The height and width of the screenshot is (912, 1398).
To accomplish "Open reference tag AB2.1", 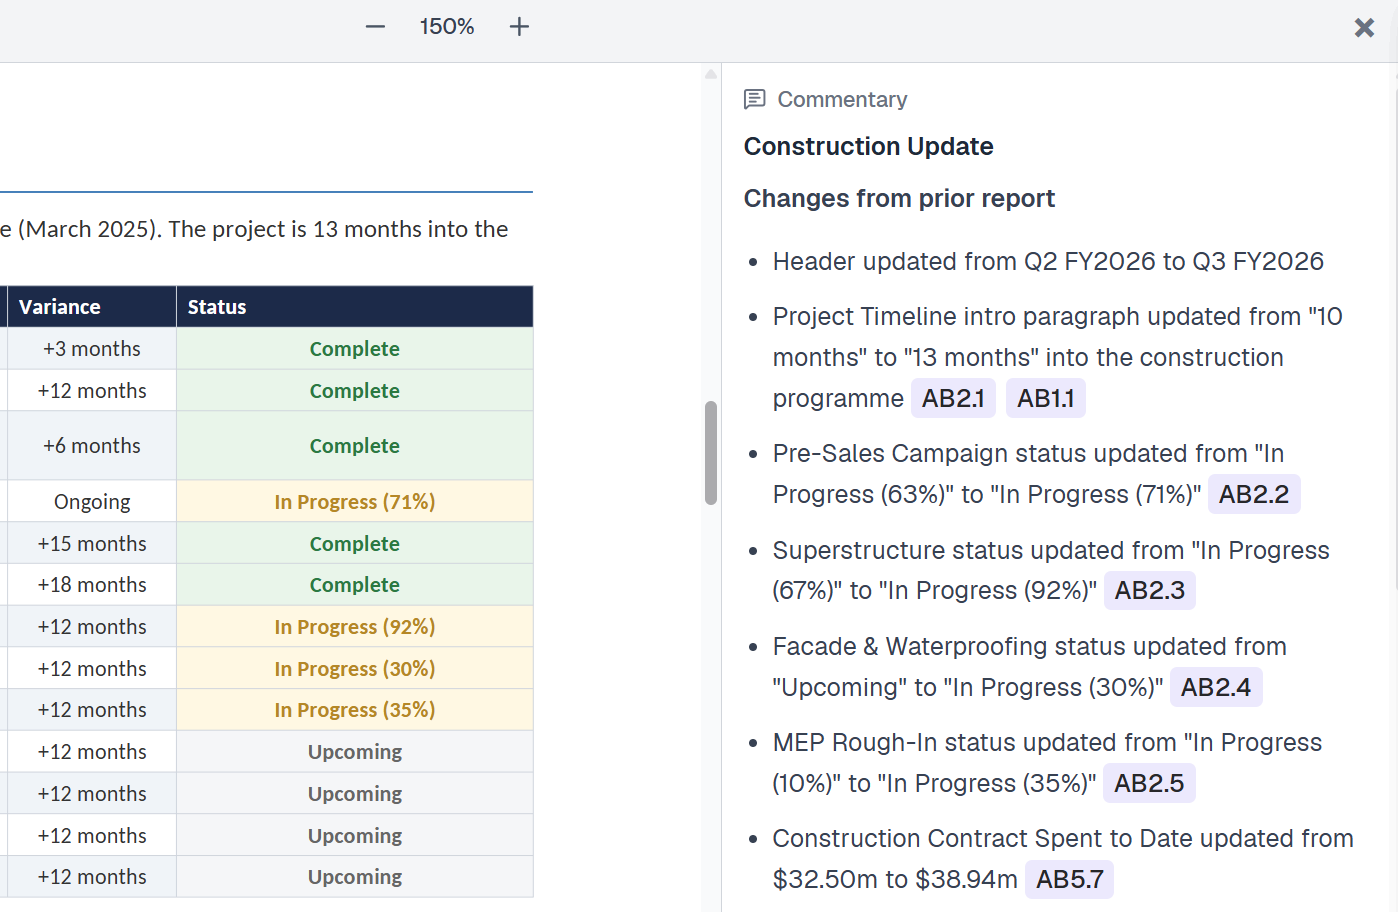I will pos(952,398).
